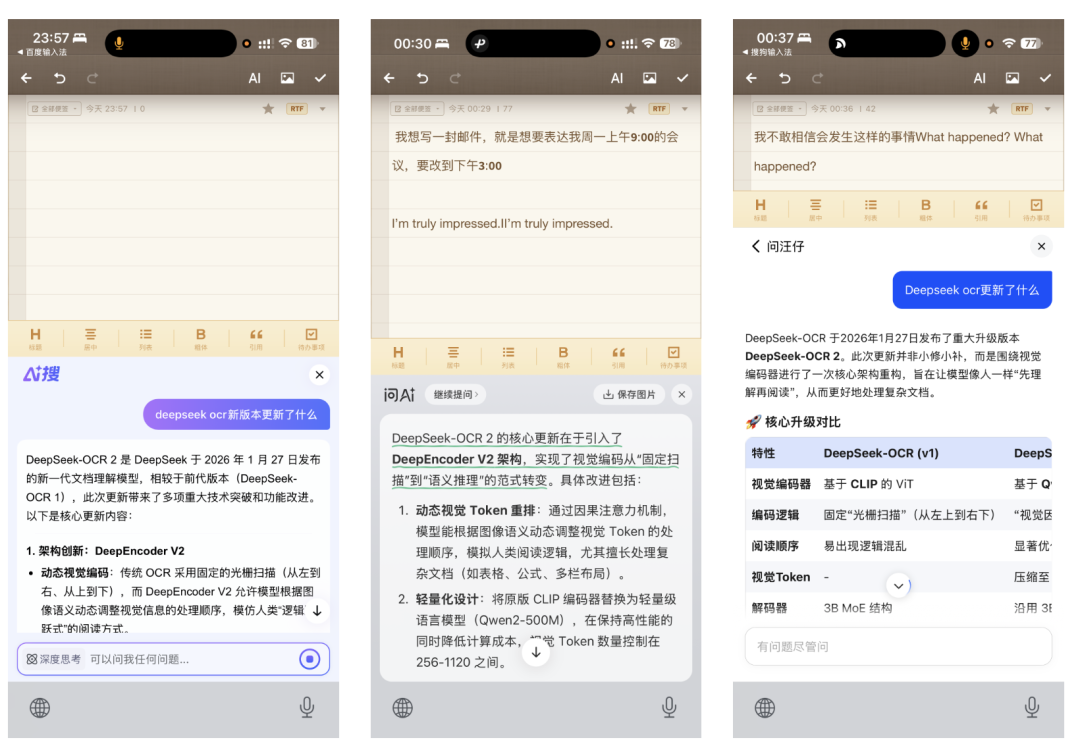1080x744 pixels.
Task: Open the 全部便签 notebook dropdown
Action: coord(52,107)
